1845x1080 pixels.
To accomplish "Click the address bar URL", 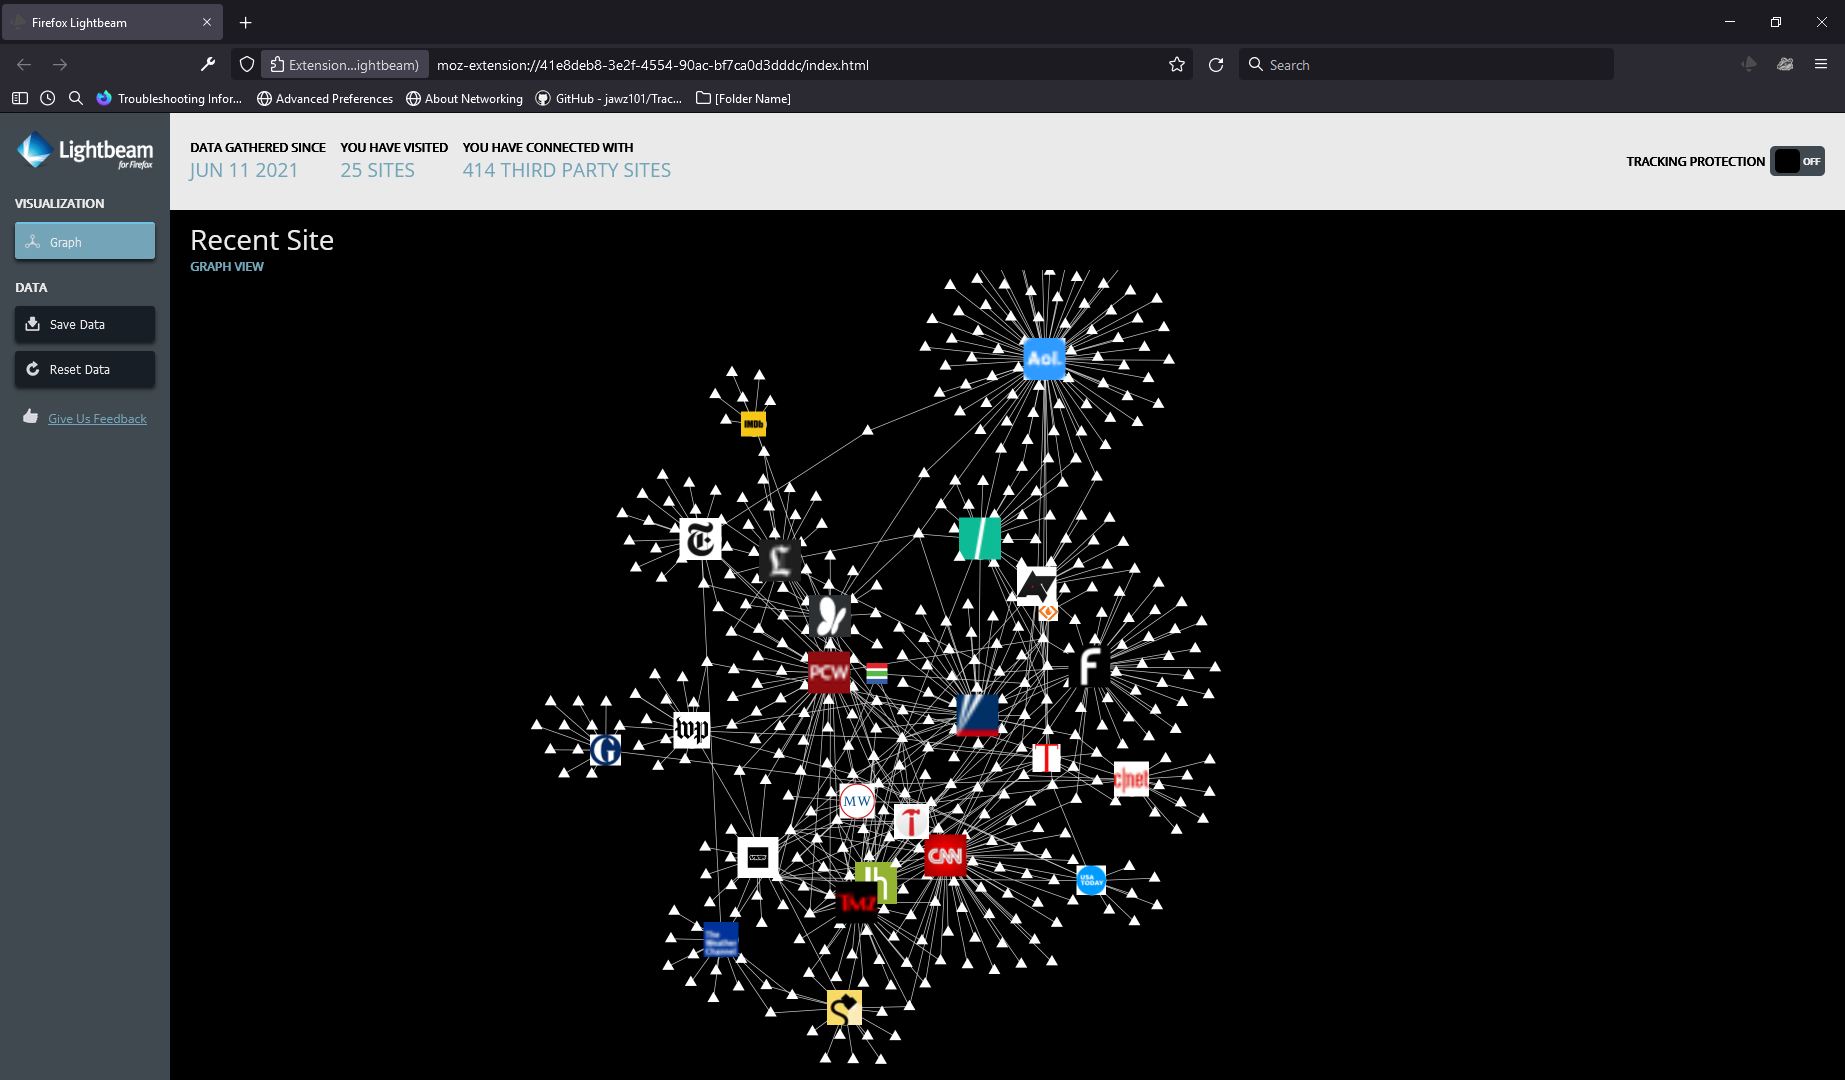I will [x=653, y=65].
